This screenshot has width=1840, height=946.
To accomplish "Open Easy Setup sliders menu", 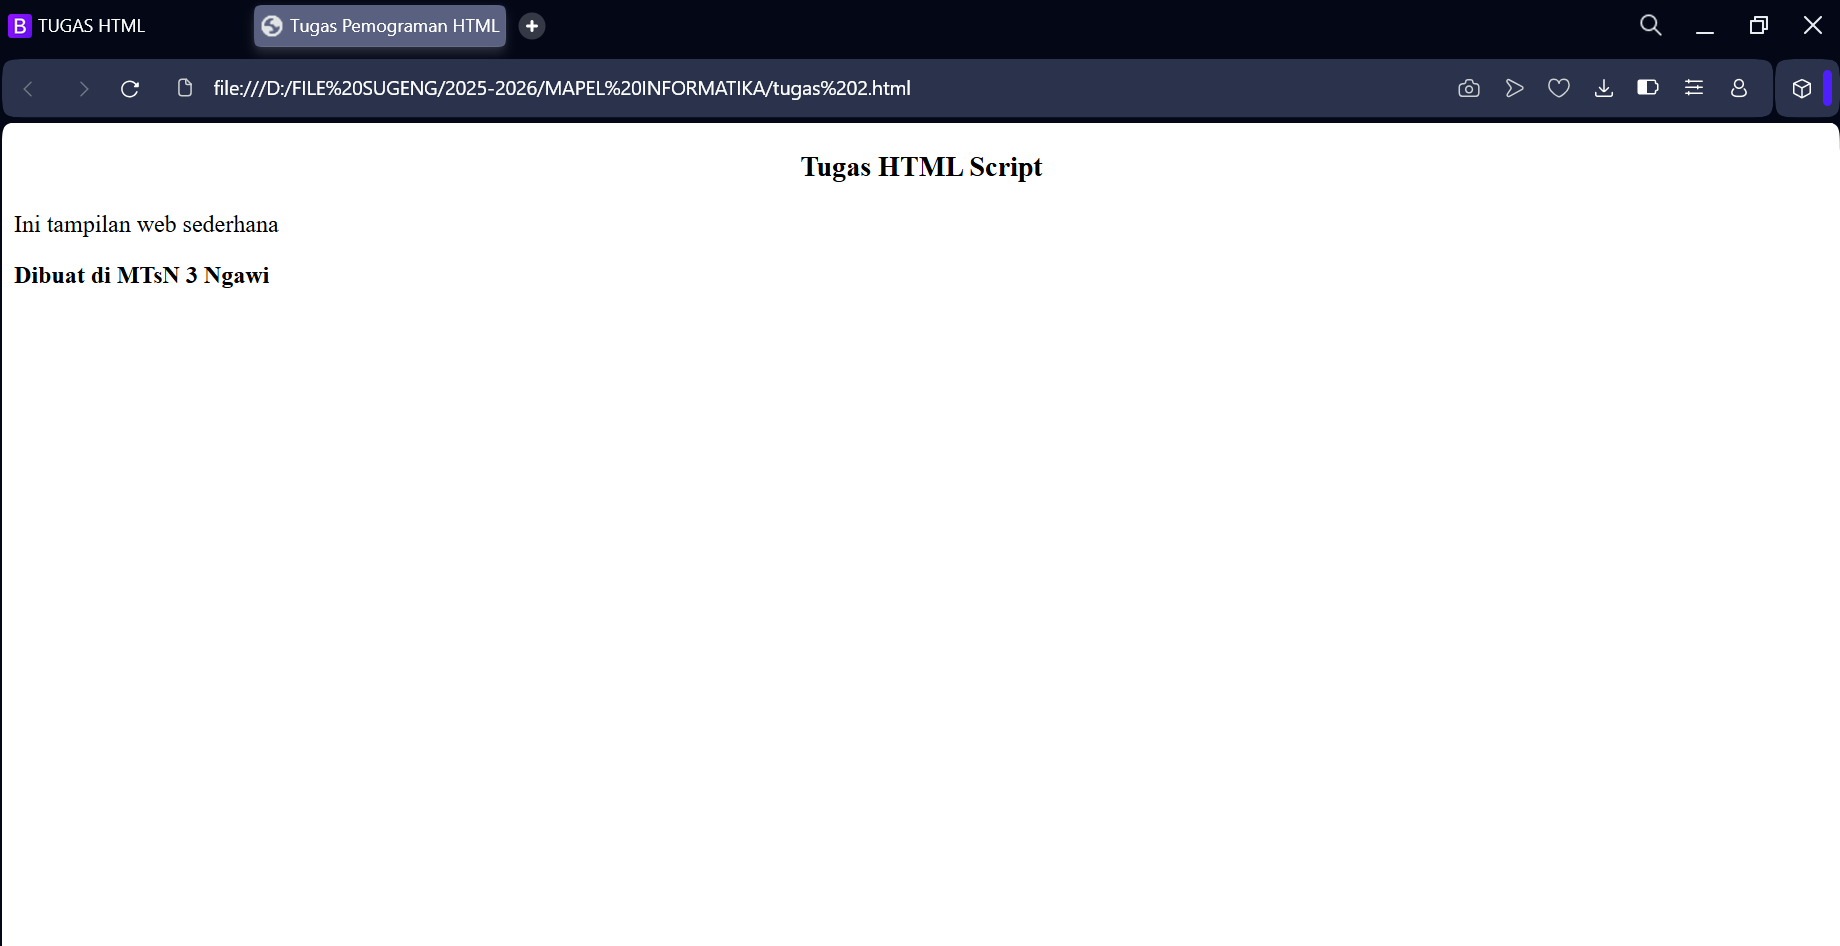I will pyautogui.click(x=1693, y=88).
